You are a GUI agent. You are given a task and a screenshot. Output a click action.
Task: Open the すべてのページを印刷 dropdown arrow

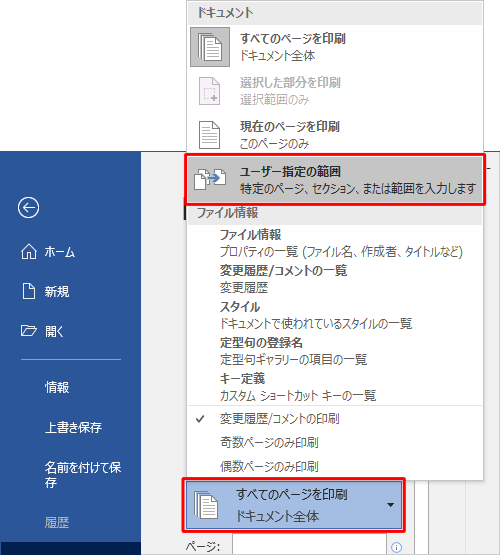[x=390, y=505]
